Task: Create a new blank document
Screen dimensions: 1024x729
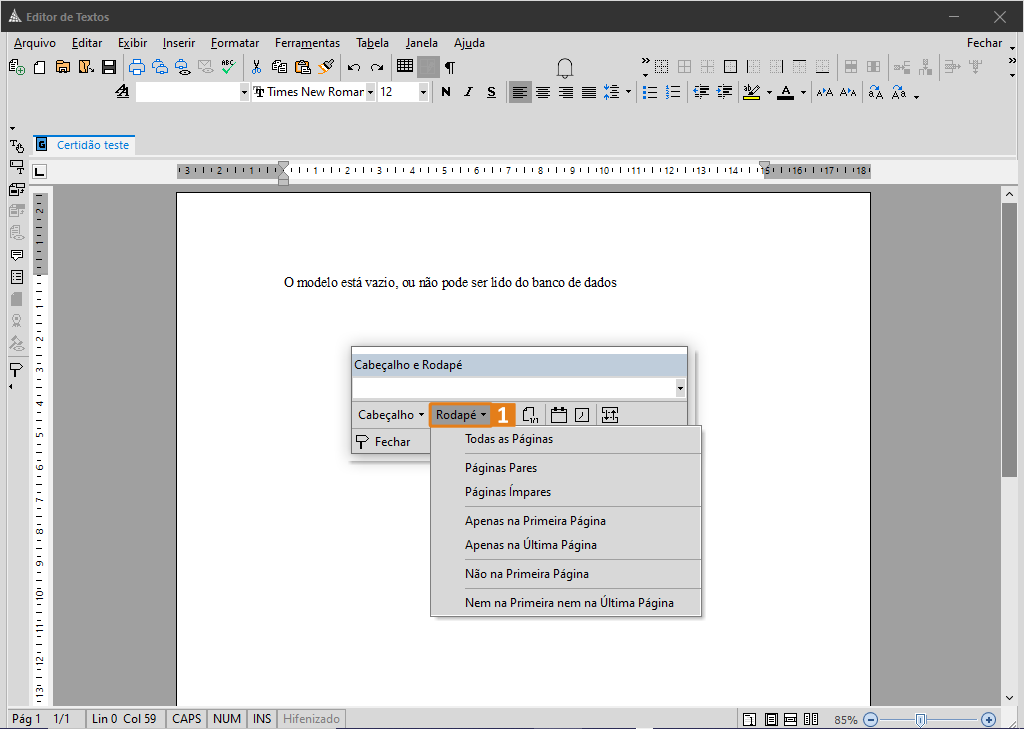Action: point(40,67)
